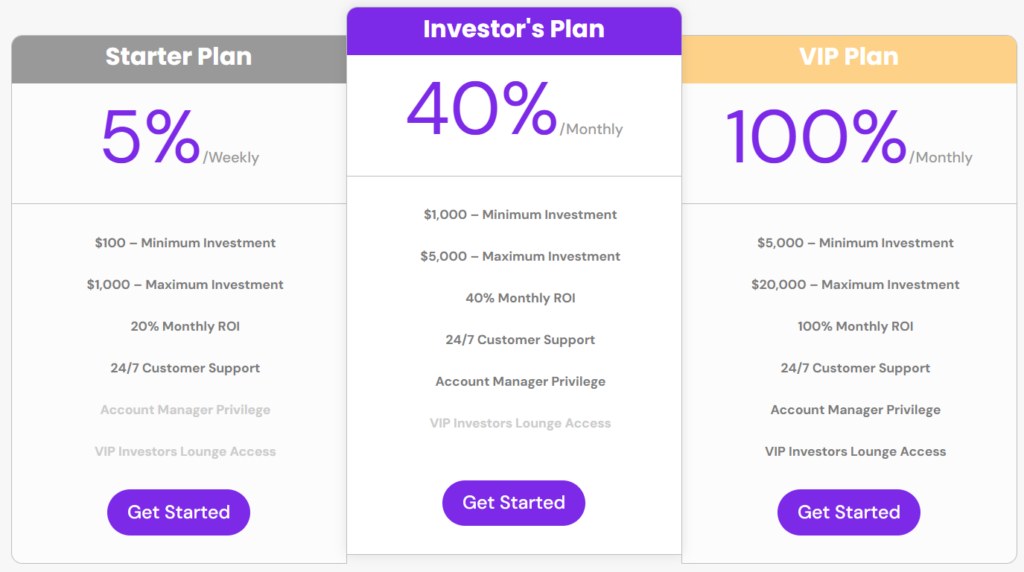This screenshot has height=572, width=1024.
Task: Click the $20,000 Maximum Investment line
Action: pyautogui.click(x=855, y=285)
